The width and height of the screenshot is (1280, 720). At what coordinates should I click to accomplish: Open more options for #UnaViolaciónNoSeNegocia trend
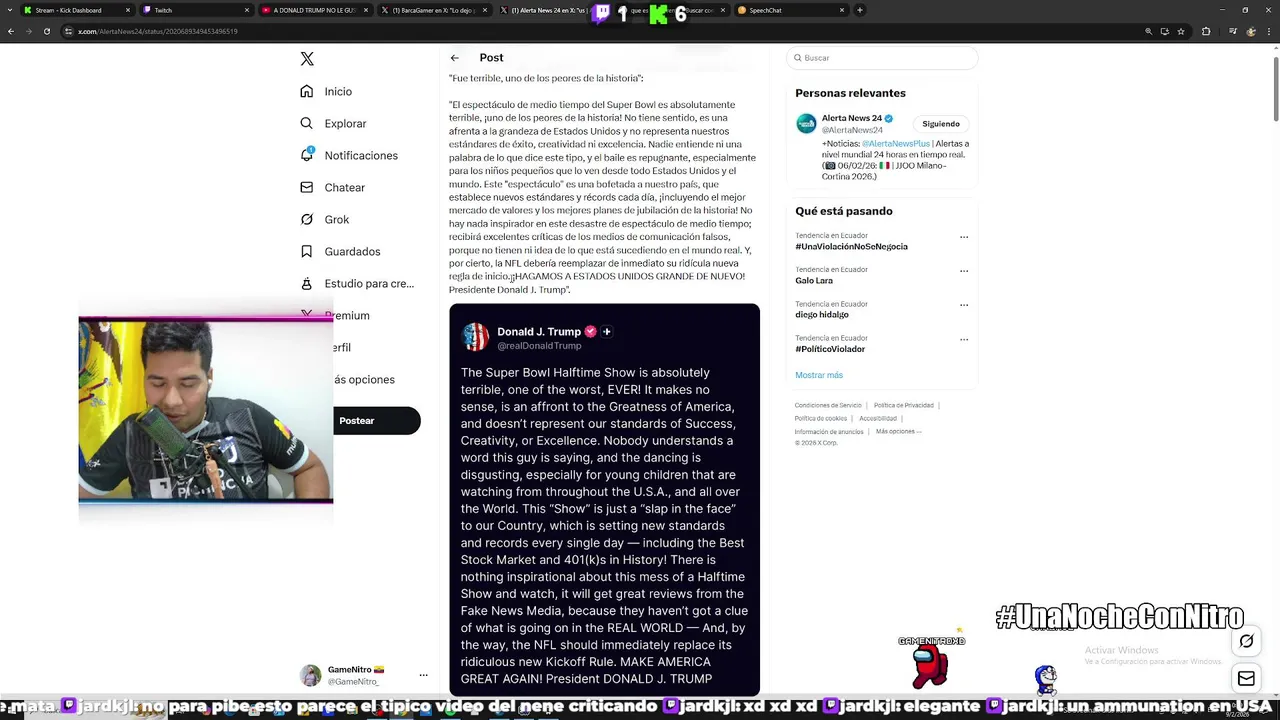pos(964,237)
